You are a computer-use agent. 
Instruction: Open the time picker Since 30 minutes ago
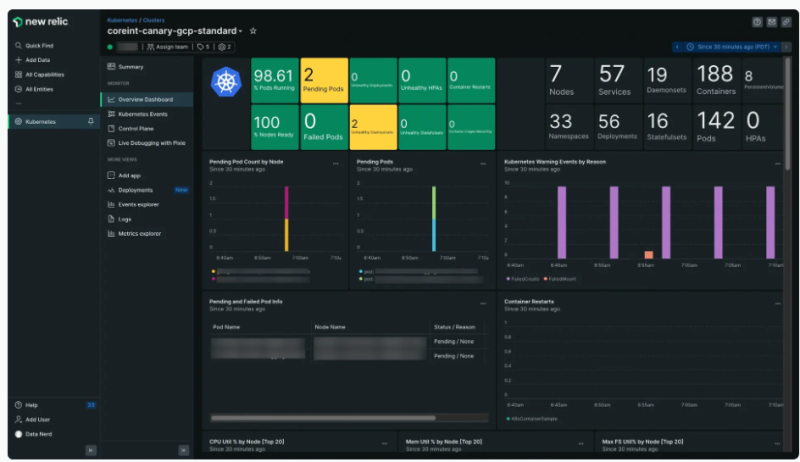tap(732, 47)
